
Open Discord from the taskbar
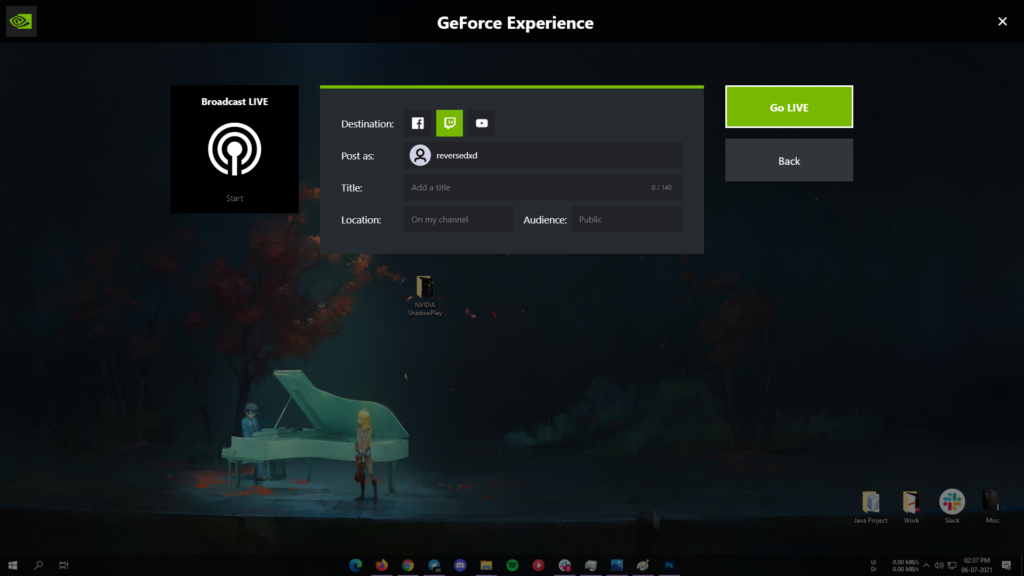(460, 565)
